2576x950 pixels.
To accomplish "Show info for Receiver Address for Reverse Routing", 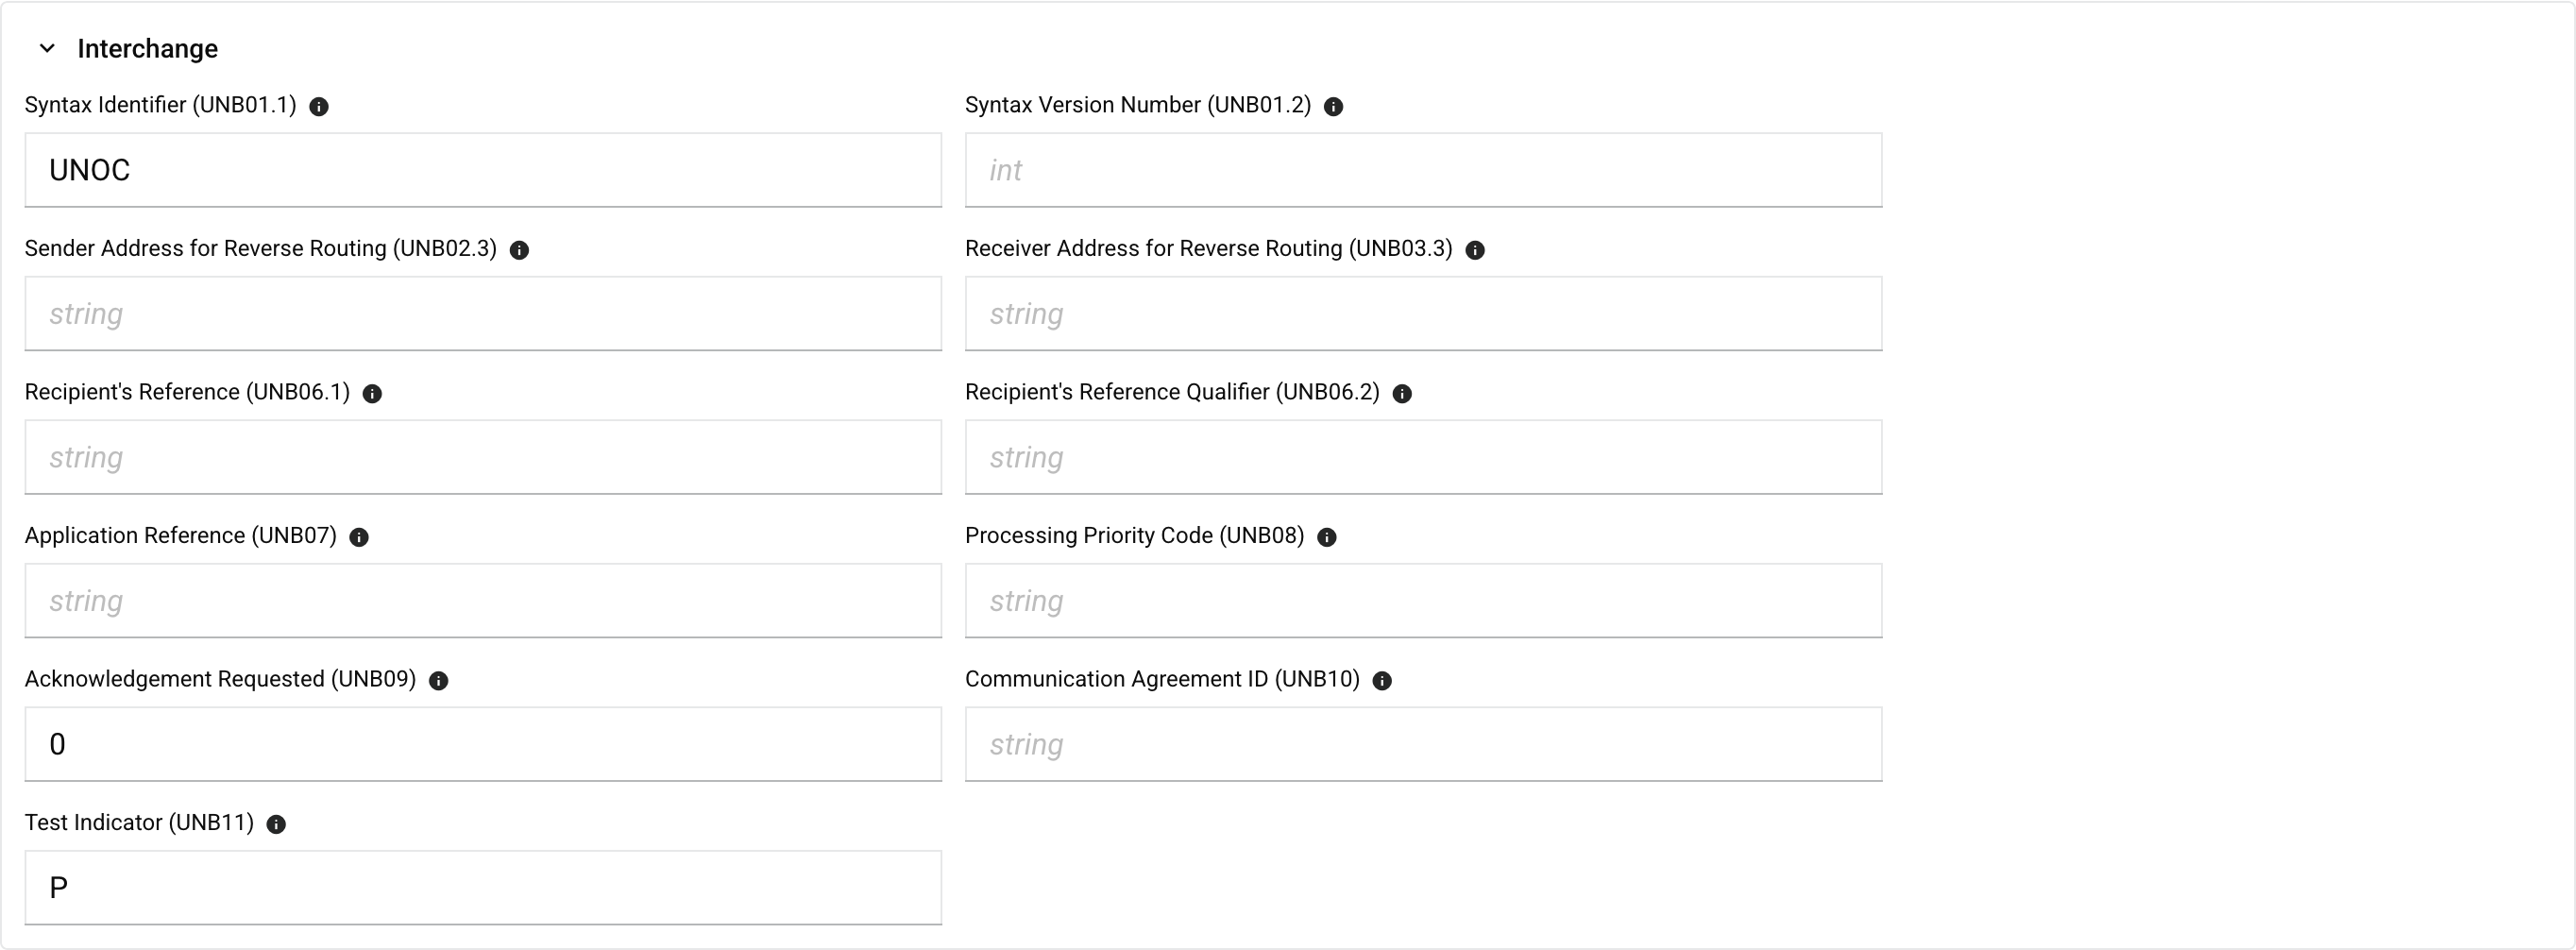I will pyautogui.click(x=1475, y=250).
